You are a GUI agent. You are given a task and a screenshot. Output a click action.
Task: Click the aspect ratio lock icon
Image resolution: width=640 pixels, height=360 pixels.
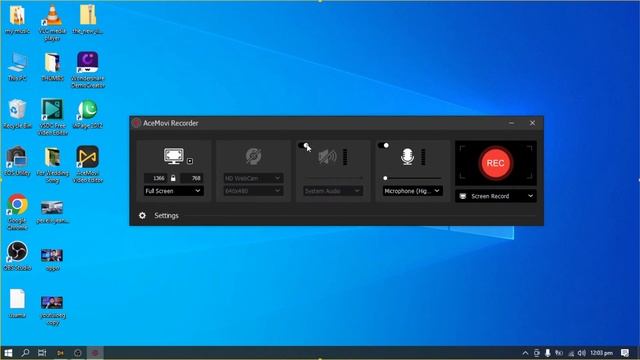[x=173, y=178]
